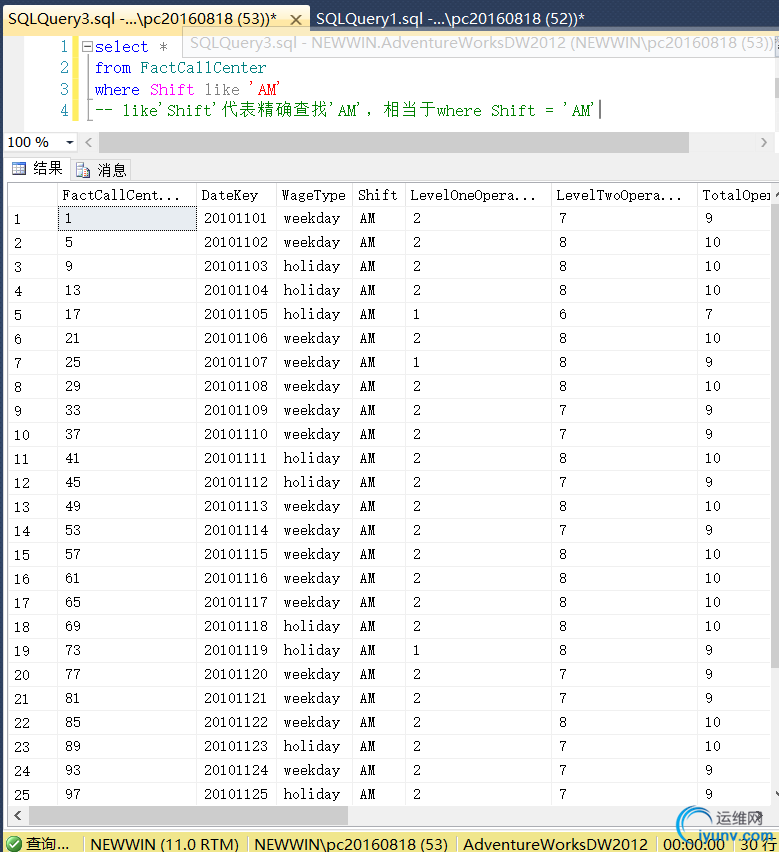Select the highlighted cell with value 1 in row 1
The image size is (779, 852).
point(127,218)
